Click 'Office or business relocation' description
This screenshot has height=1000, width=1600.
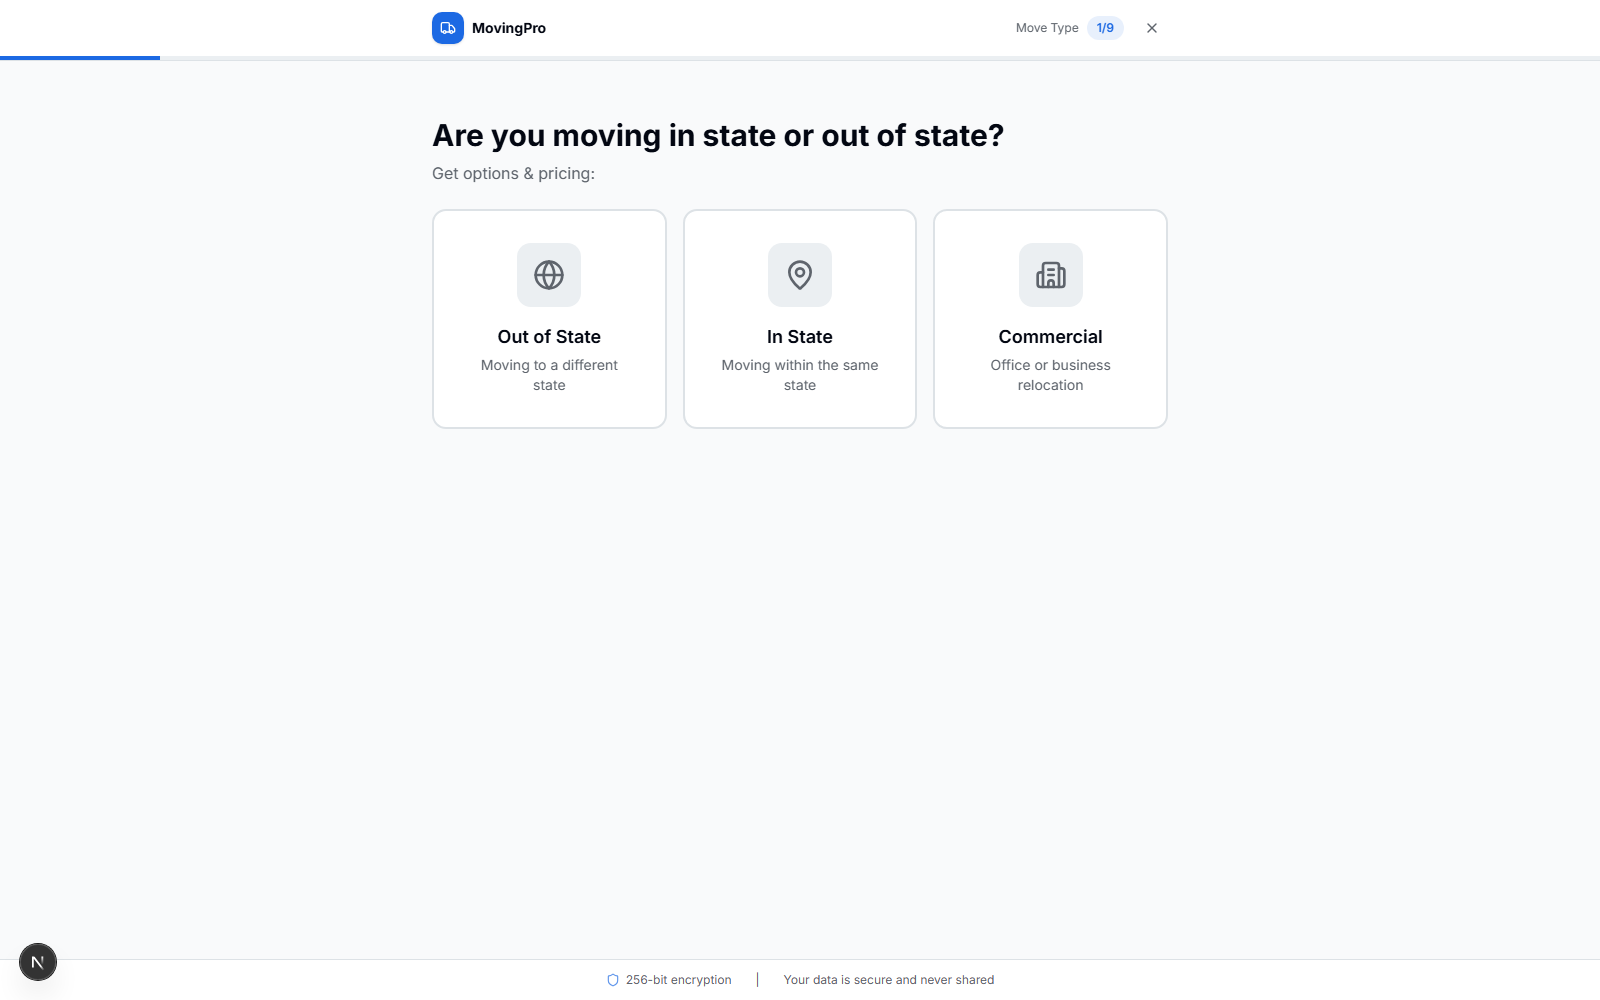point(1050,375)
